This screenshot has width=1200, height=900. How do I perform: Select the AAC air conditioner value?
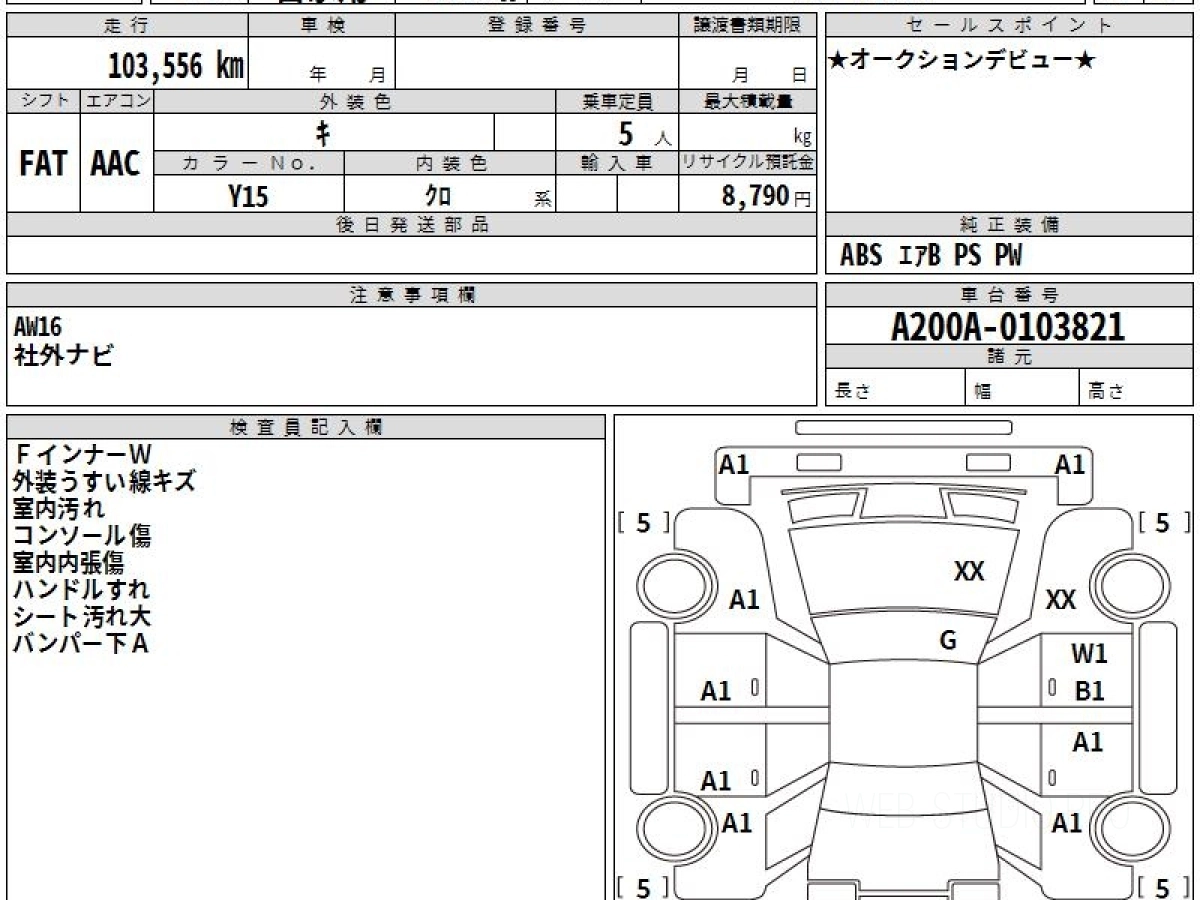(x=116, y=164)
